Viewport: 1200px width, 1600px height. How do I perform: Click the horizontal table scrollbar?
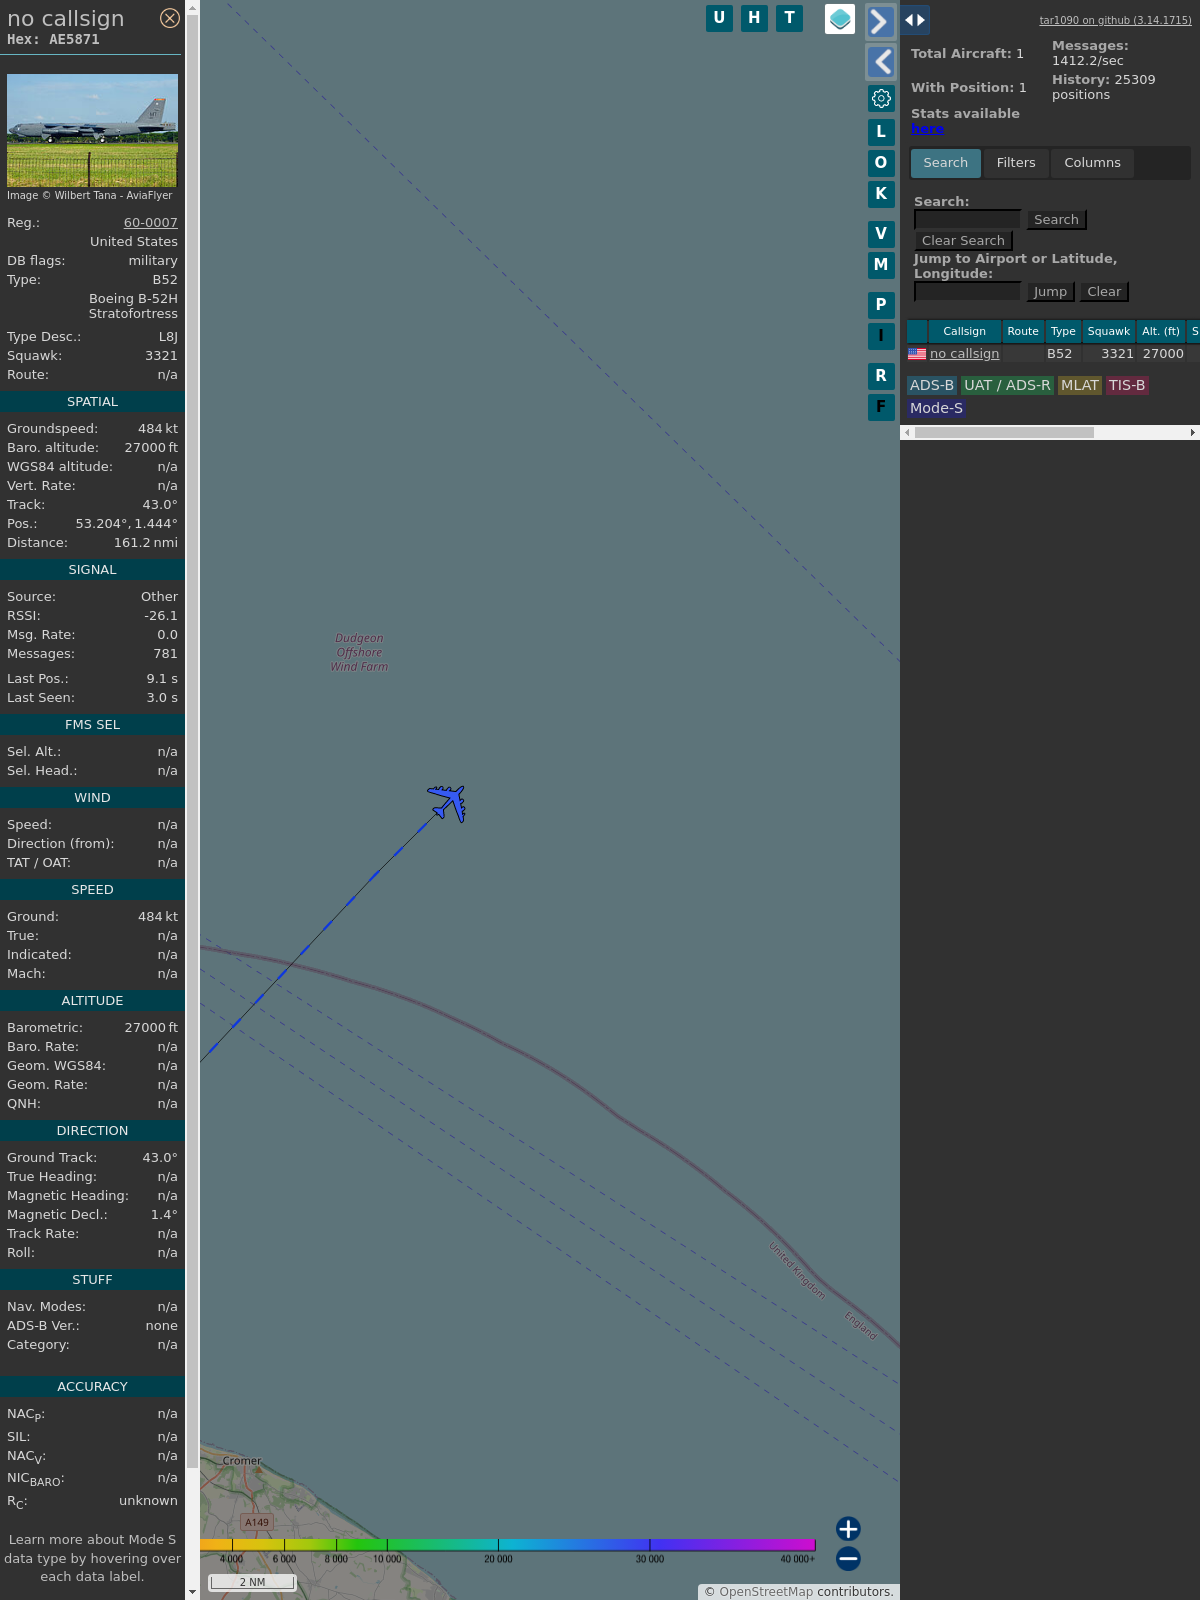click(x=1004, y=433)
